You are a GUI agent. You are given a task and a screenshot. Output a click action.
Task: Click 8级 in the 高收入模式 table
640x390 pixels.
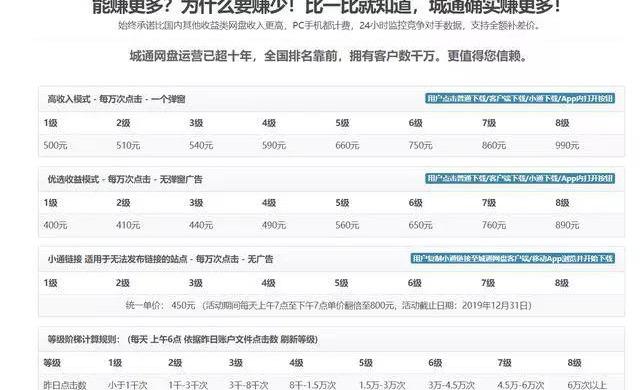click(x=562, y=123)
